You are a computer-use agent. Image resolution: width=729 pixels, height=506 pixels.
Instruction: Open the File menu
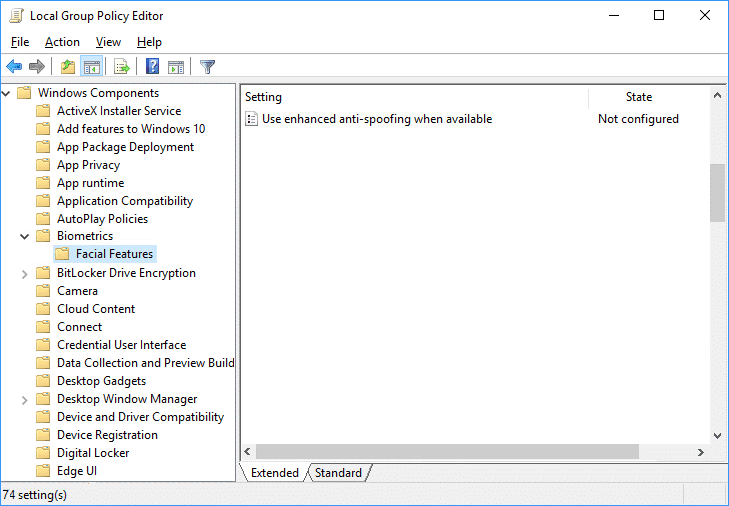pos(20,42)
